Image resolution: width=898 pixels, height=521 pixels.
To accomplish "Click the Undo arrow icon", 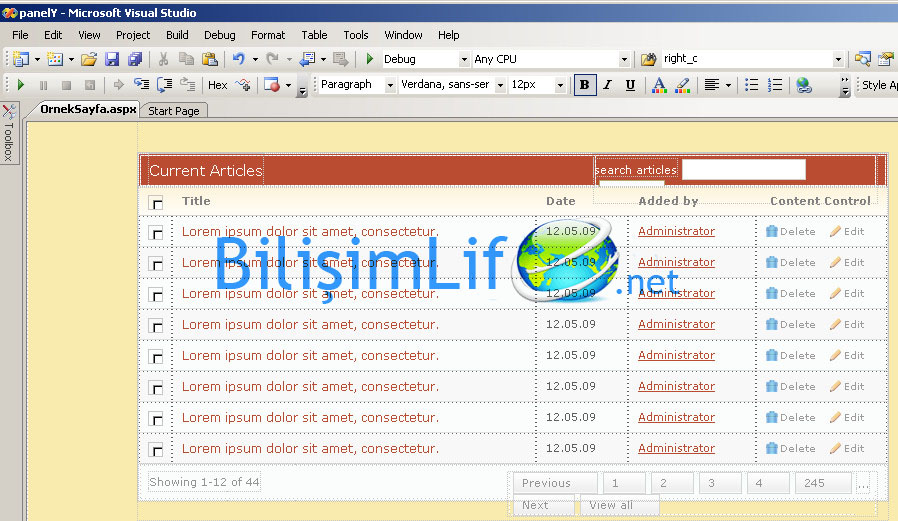I will 239,59.
